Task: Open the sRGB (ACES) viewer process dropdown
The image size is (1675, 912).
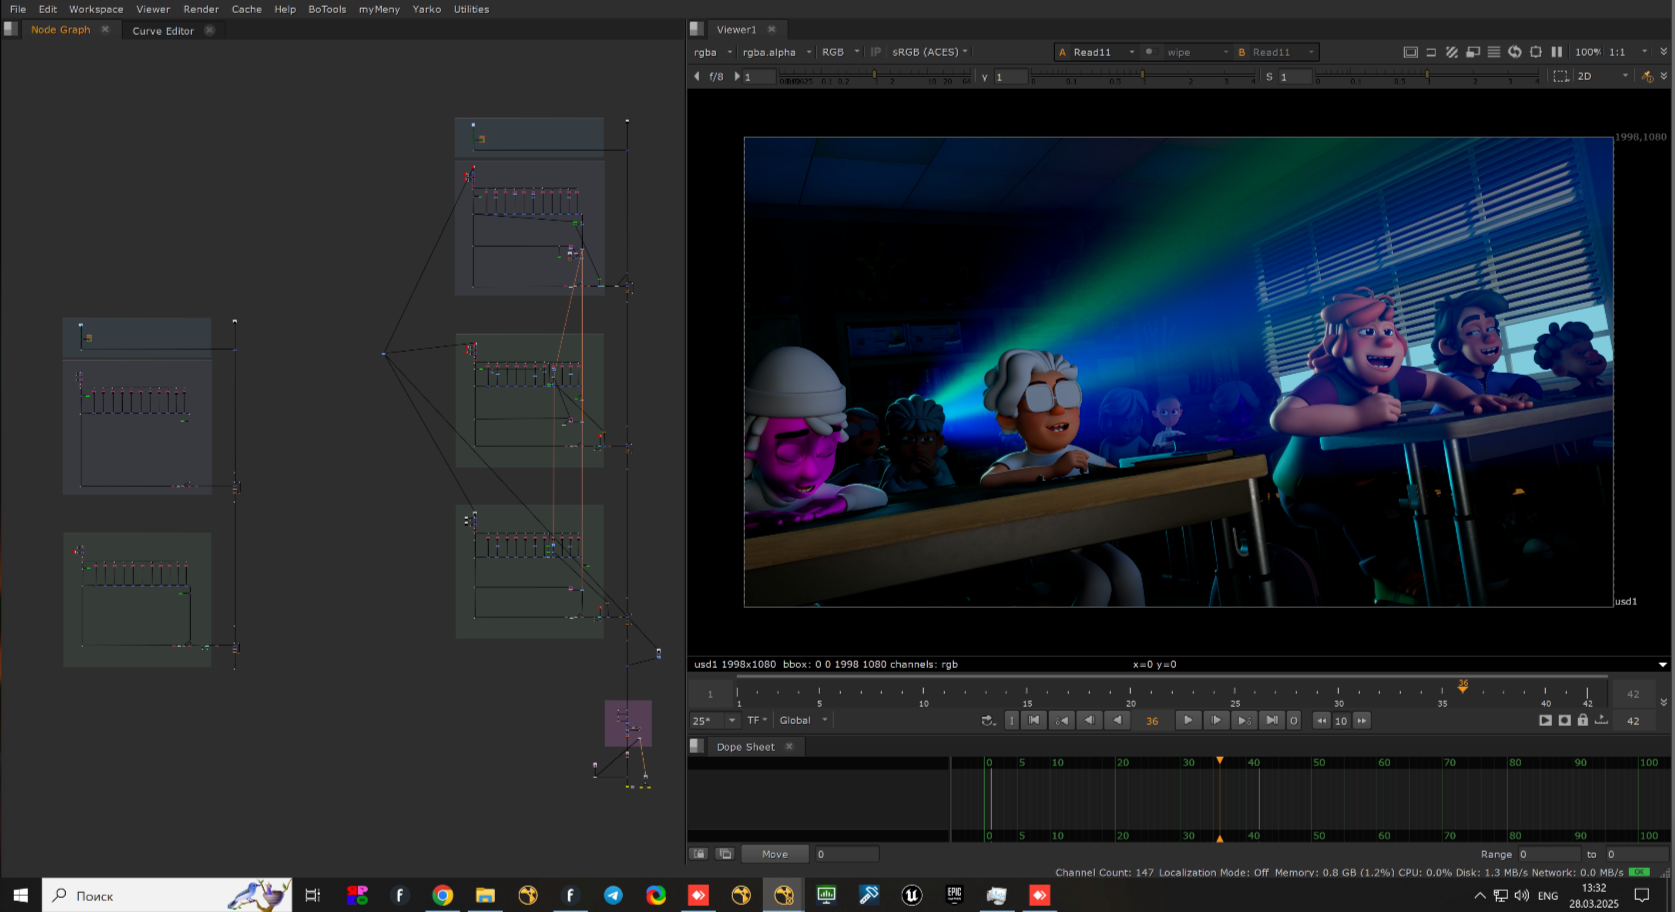Action: [x=929, y=52]
